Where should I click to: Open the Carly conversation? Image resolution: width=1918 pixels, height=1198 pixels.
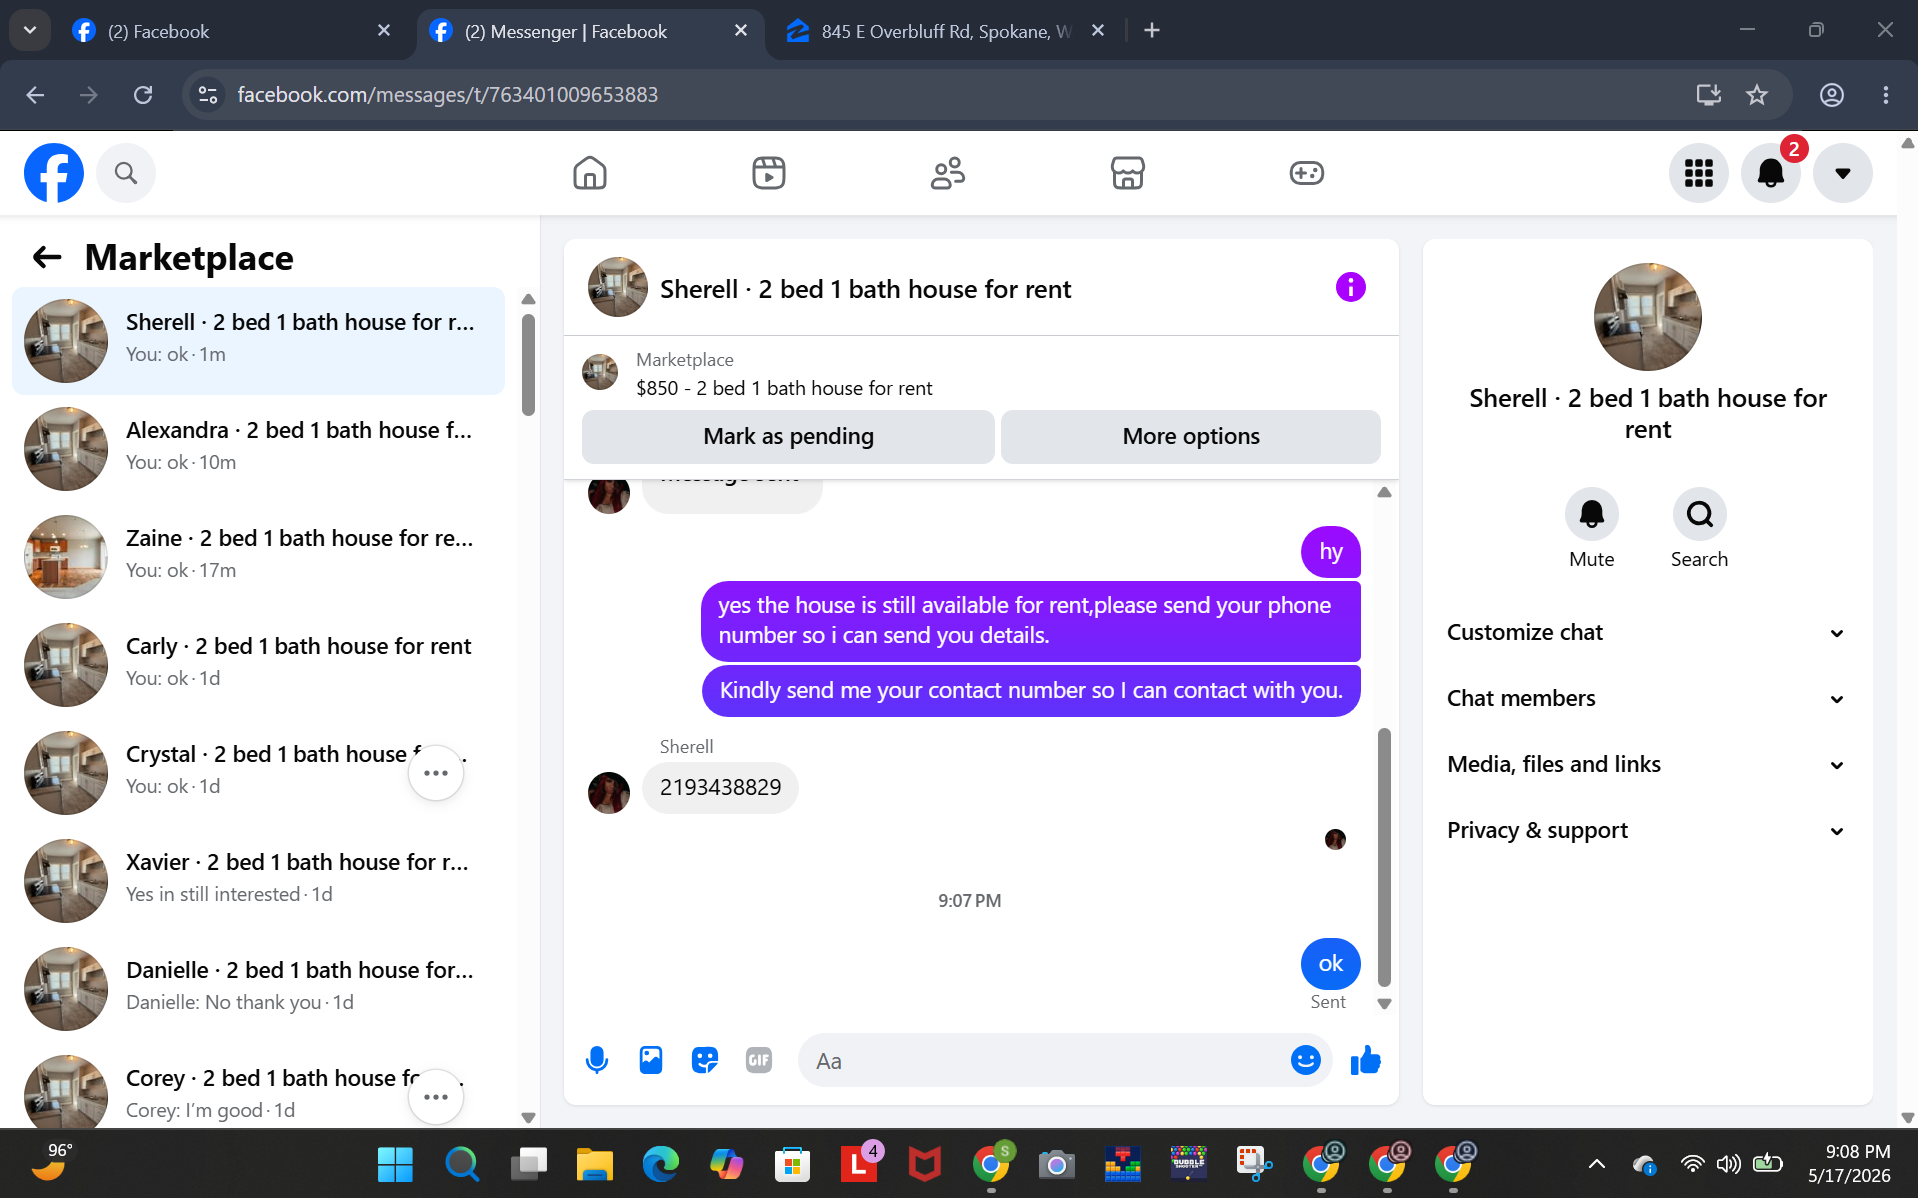(x=258, y=665)
